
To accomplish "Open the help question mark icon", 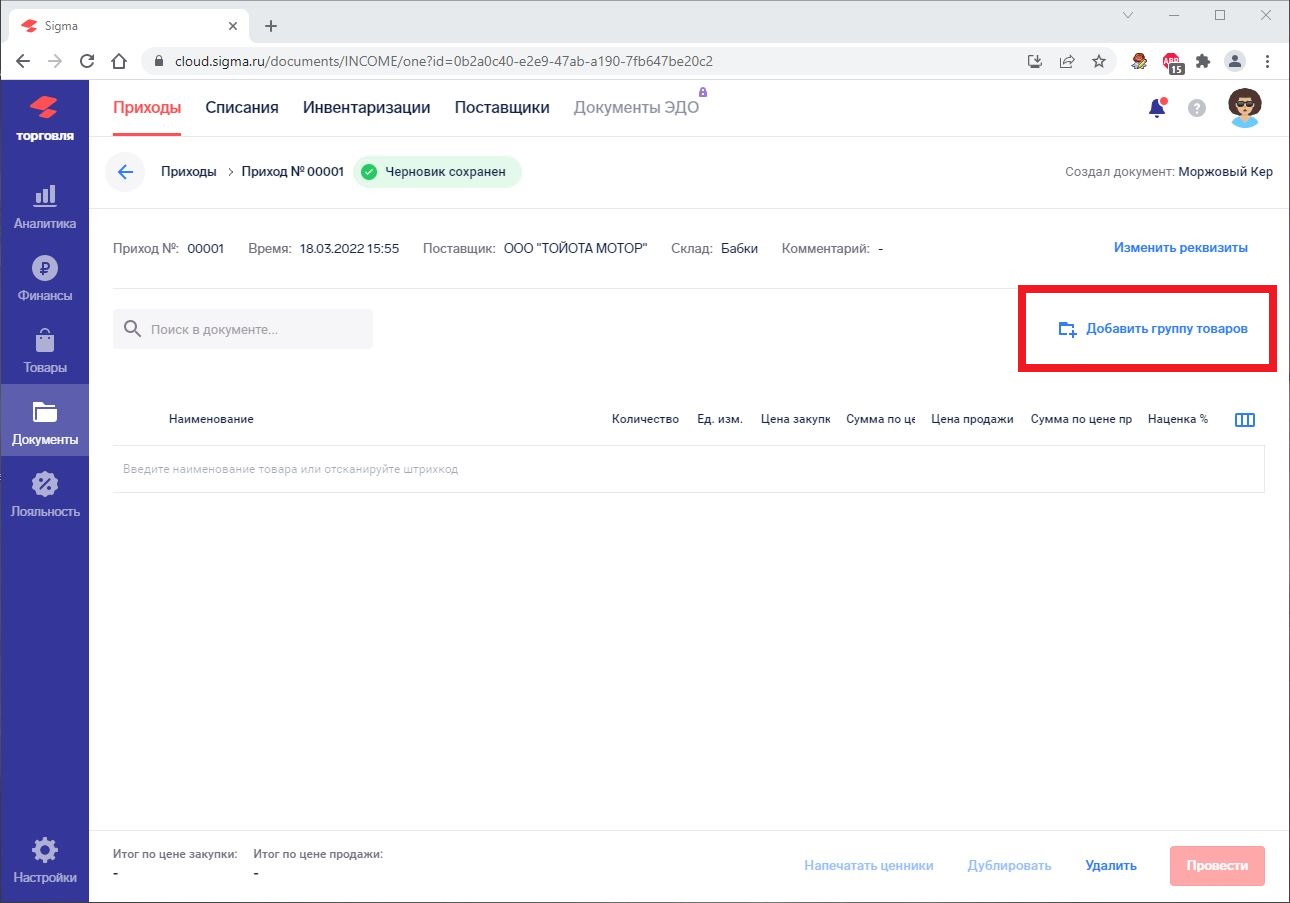I will (x=1196, y=108).
